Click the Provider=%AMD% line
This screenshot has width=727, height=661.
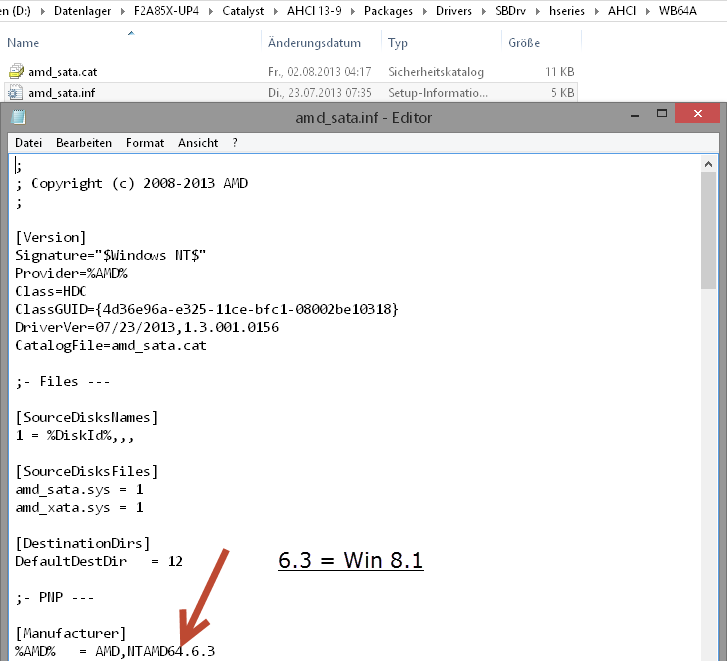point(71,273)
